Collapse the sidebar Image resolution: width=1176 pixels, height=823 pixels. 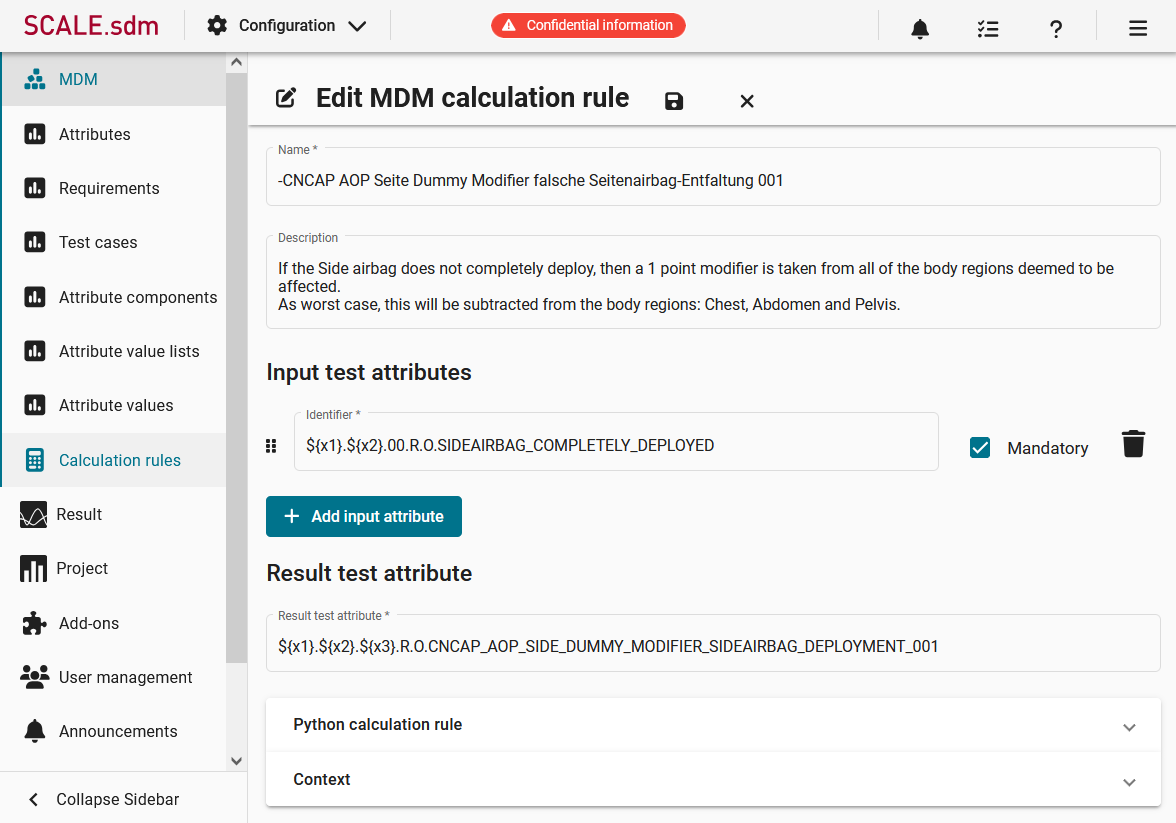coord(124,799)
